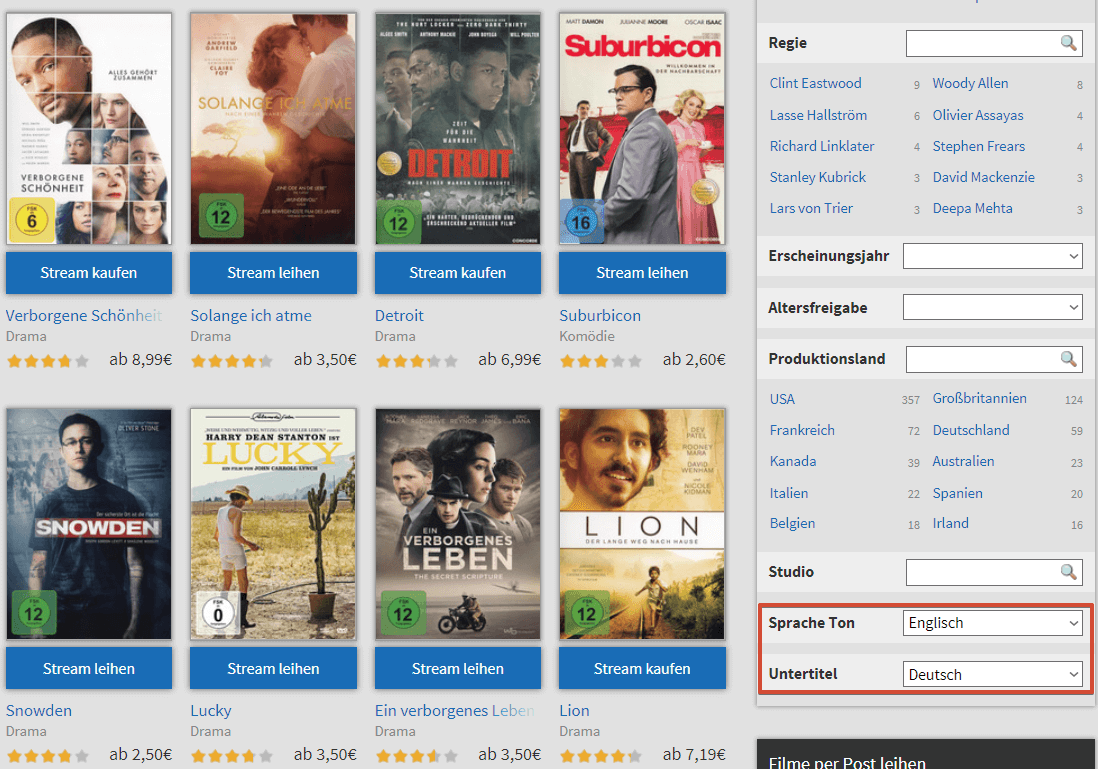1099x769 pixels.
Task: Click Stream leihen for Solange ich atme
Action: (x=273, y=273)
